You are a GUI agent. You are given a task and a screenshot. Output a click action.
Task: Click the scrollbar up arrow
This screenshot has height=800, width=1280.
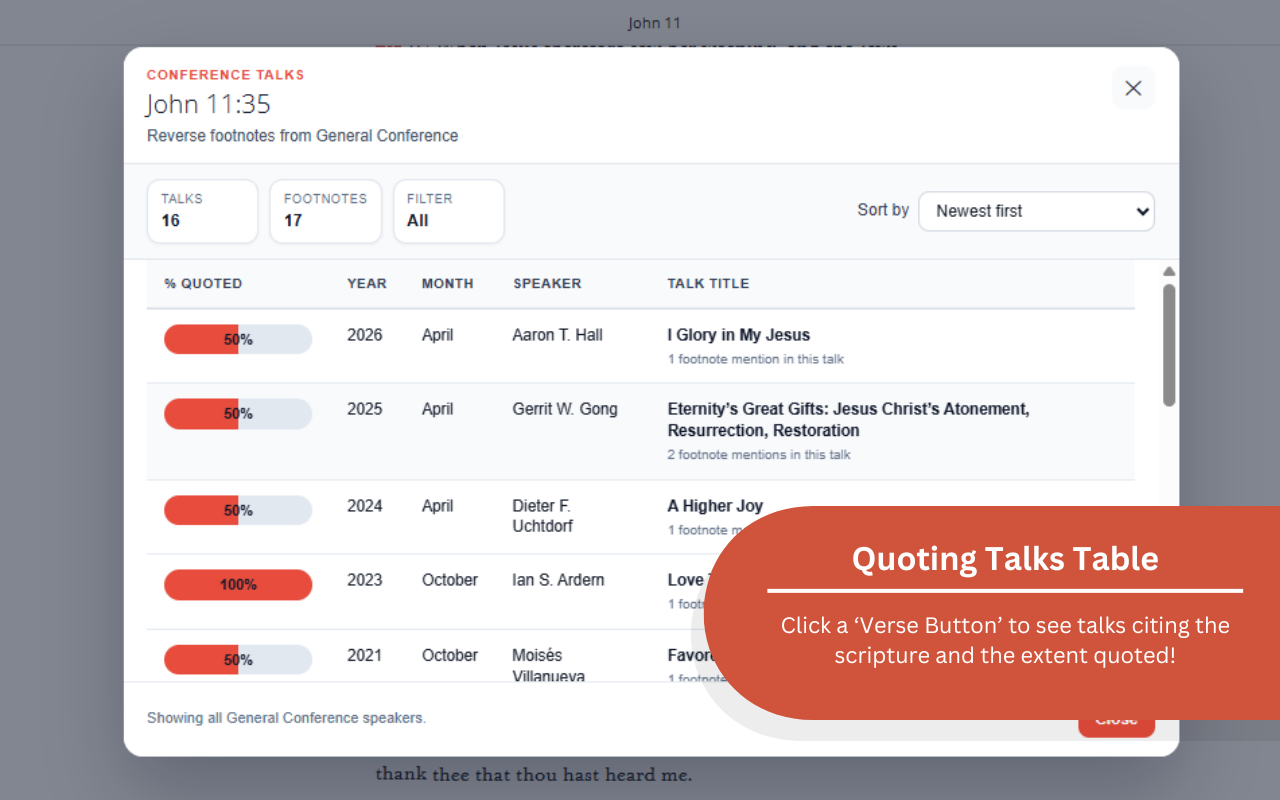[1169, 272]
